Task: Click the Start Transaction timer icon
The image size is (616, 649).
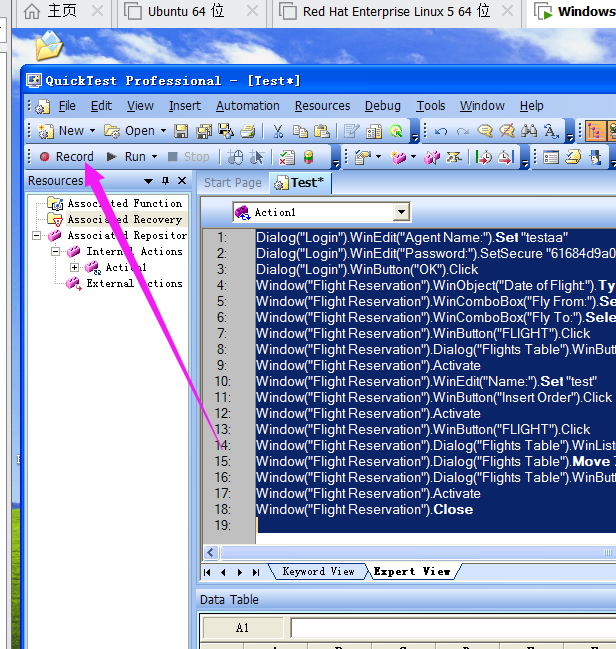Action: (483, 157)
